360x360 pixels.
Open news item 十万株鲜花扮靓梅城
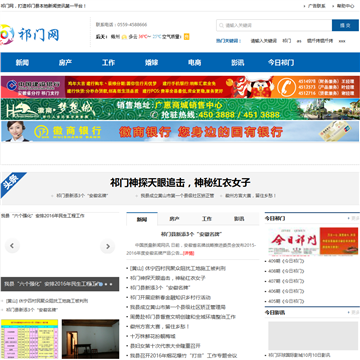click(153, 336)
